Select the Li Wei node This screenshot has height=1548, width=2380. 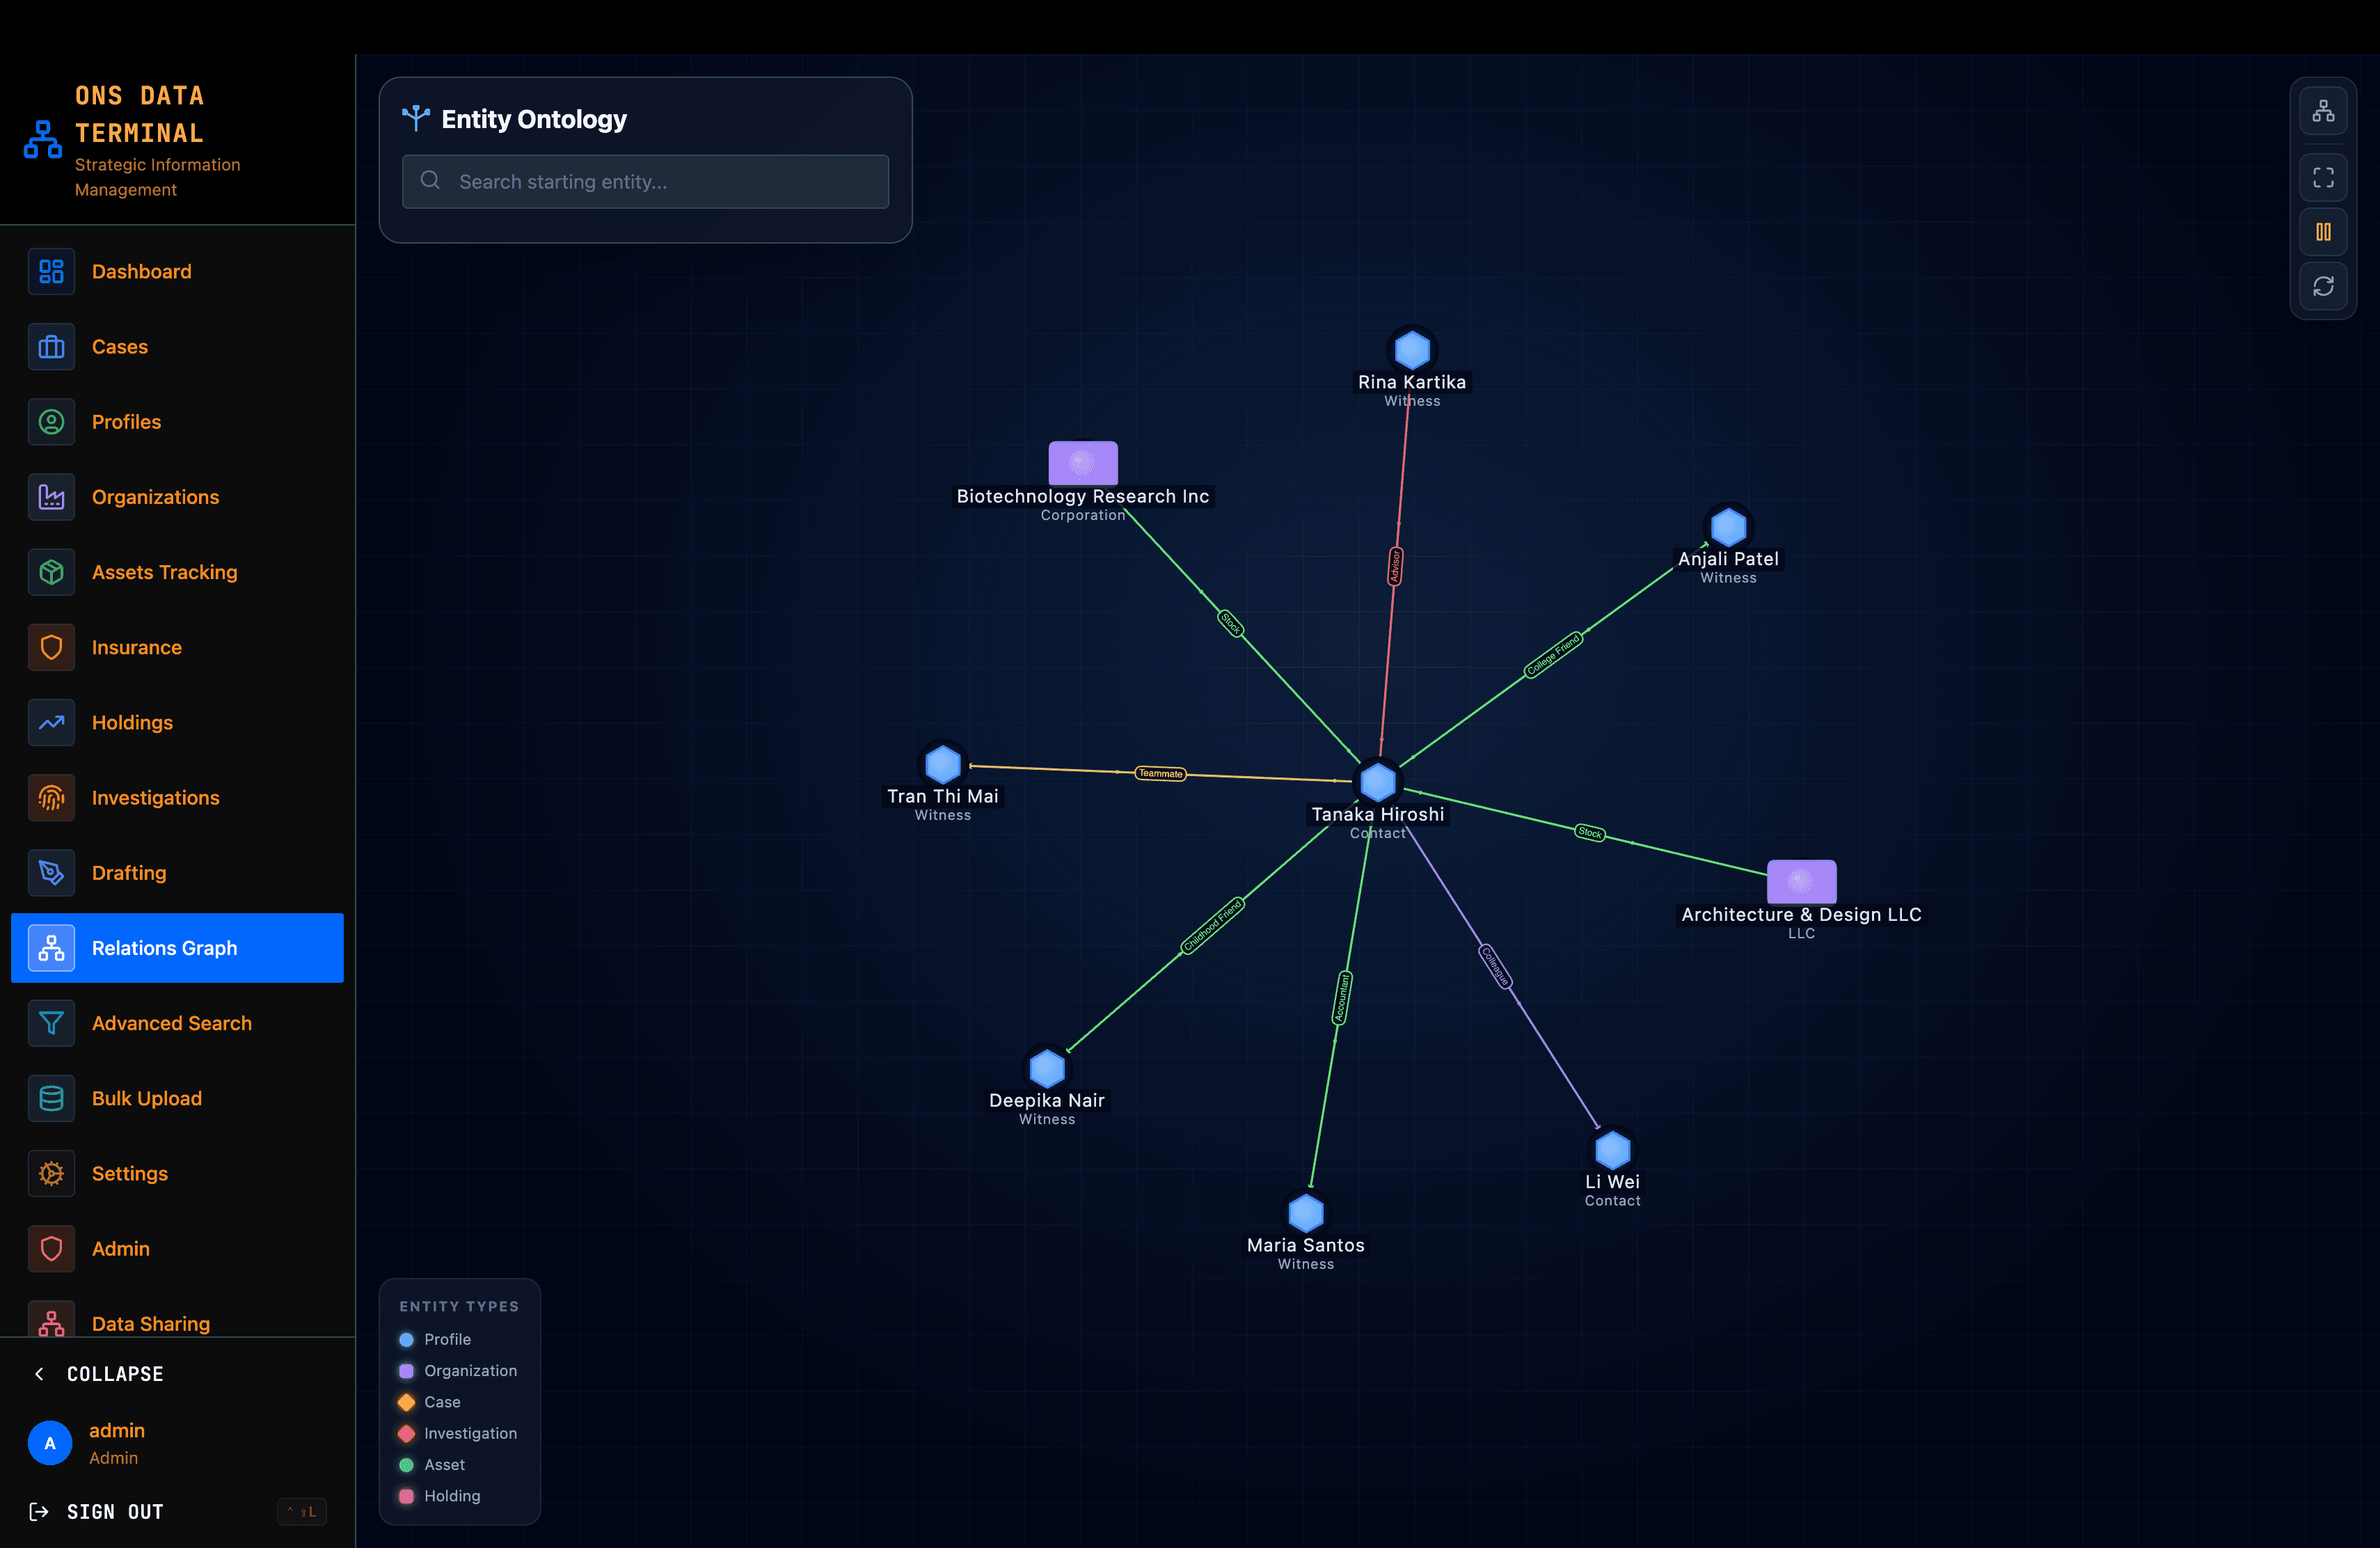tap(1612, 1150)
